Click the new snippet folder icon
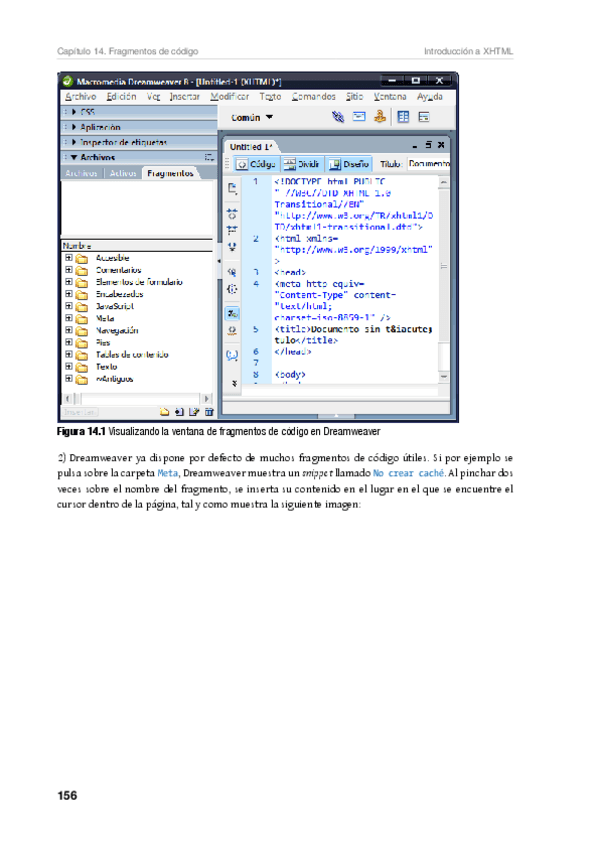599x848 pixels. pos(164,412)
